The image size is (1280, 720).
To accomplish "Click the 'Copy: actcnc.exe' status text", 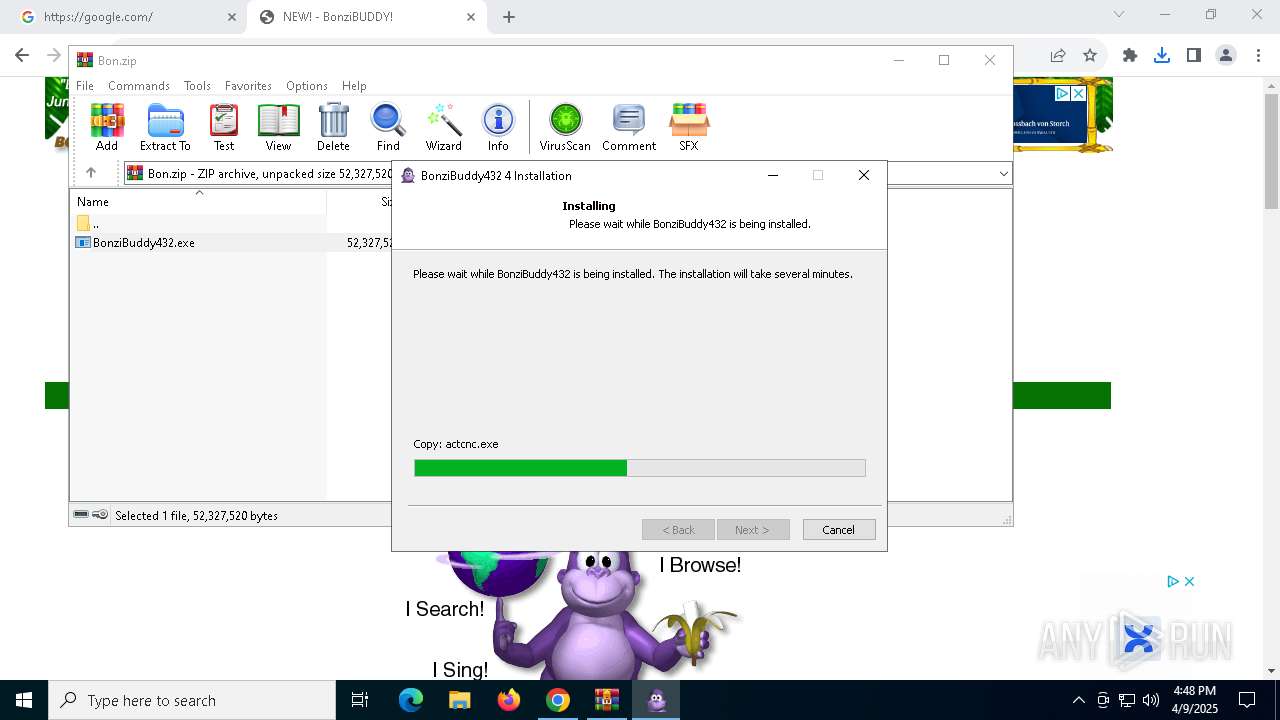I will [456, 444].
